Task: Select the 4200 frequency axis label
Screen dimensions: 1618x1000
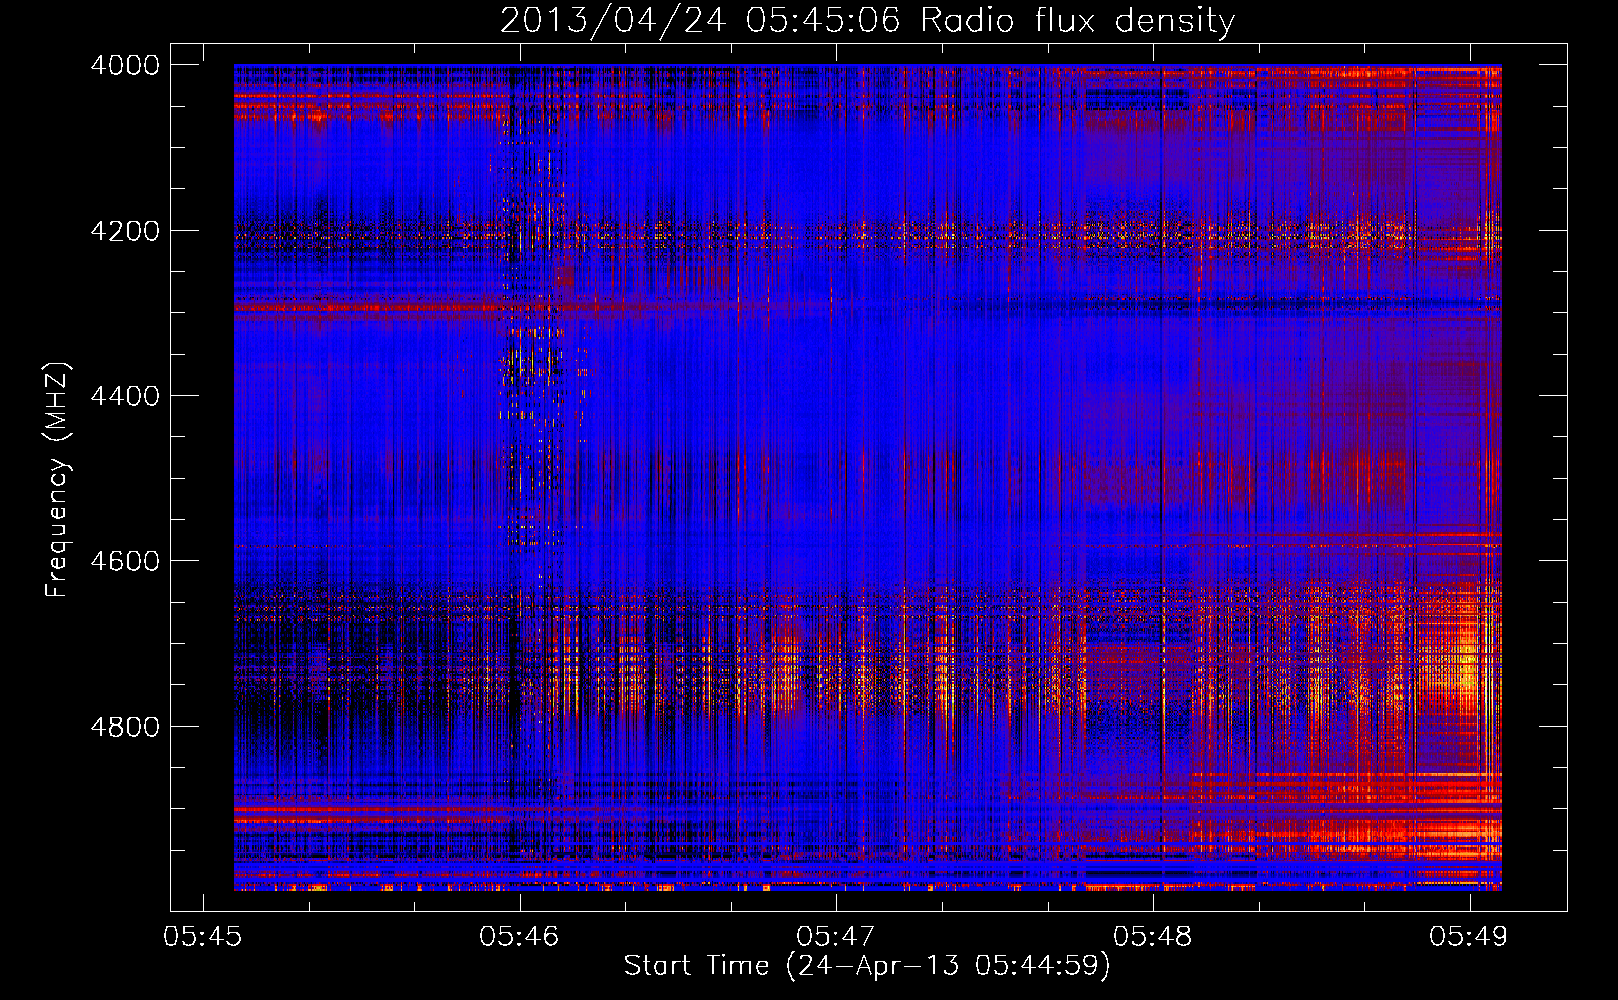Action: point(124,230)
